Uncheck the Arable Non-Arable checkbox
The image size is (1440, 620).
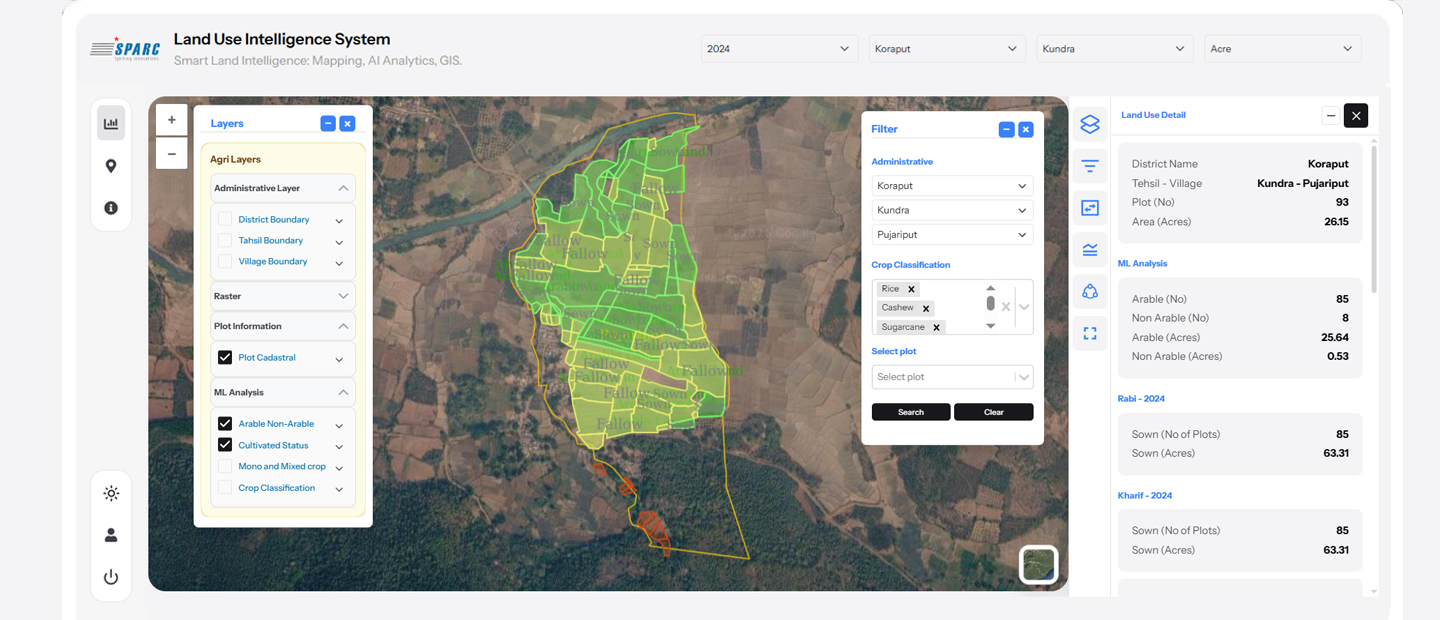(225, 424)
